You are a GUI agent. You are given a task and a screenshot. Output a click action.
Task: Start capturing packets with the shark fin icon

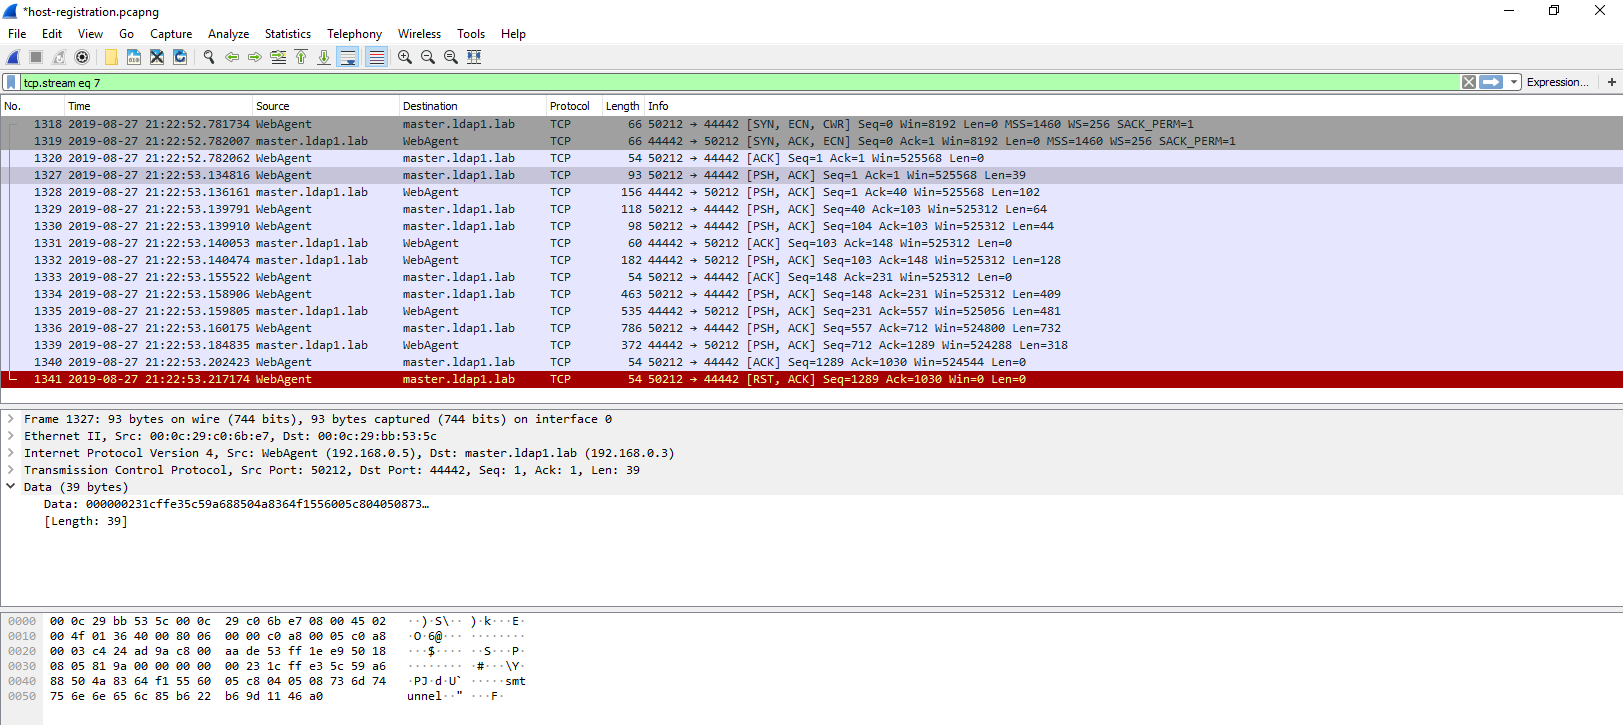click(x=13, y=57)
